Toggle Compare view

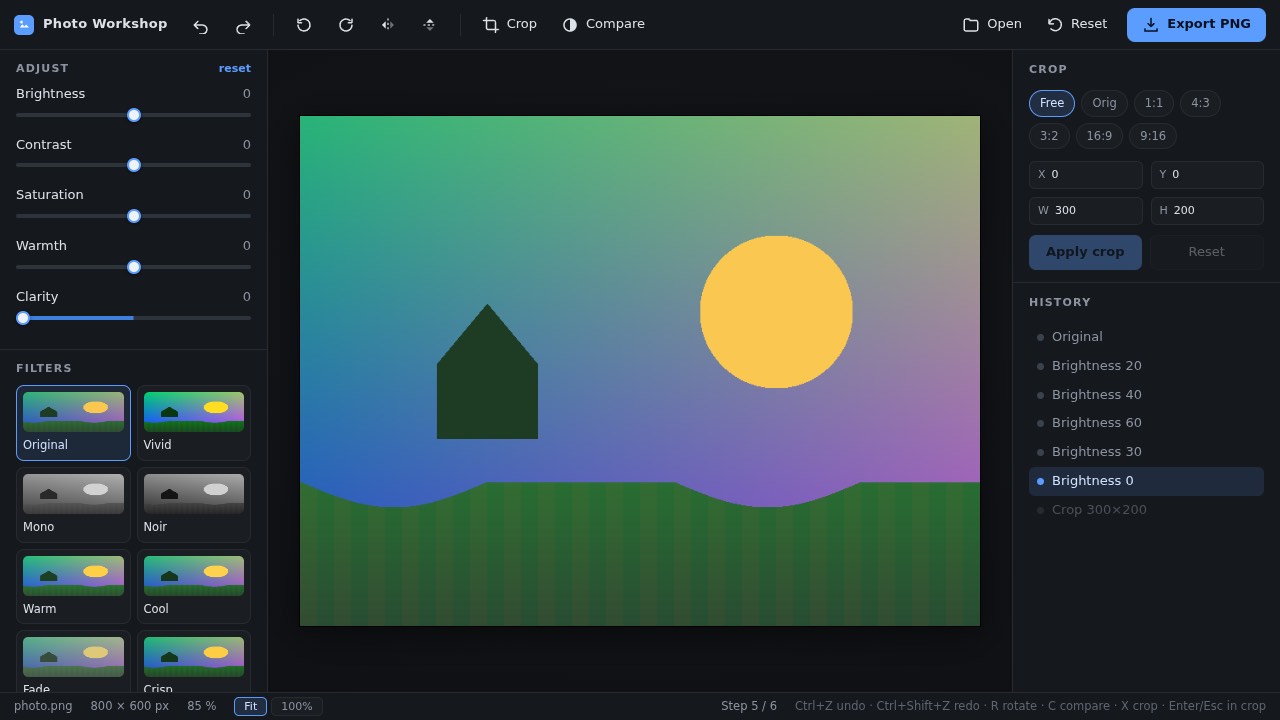[603, 25]
